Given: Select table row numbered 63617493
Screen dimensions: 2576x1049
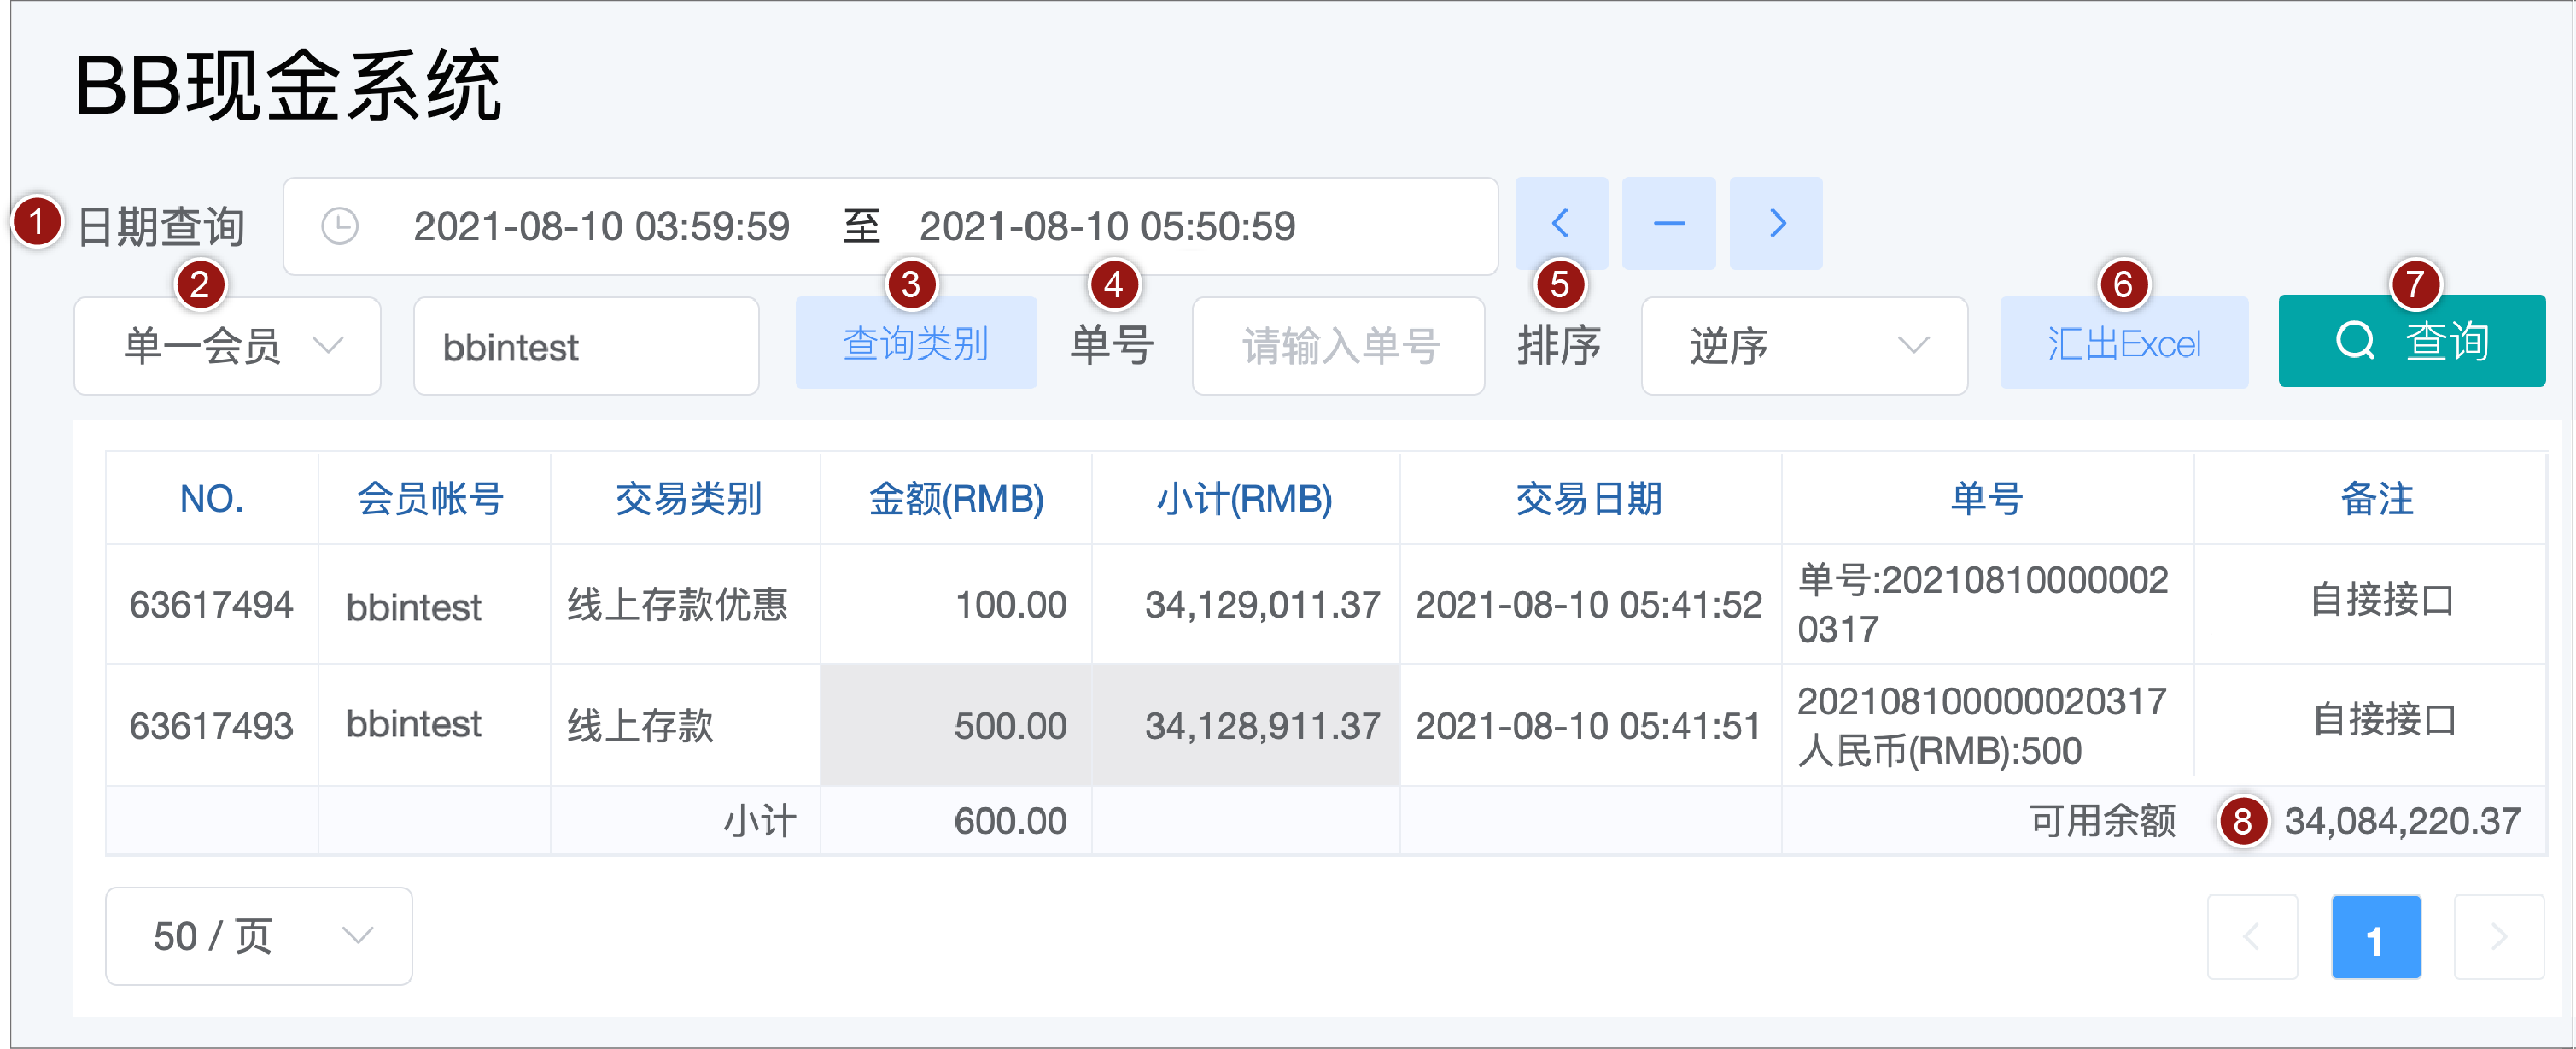Looking at the screenshot, I should [x=211, y=725].
